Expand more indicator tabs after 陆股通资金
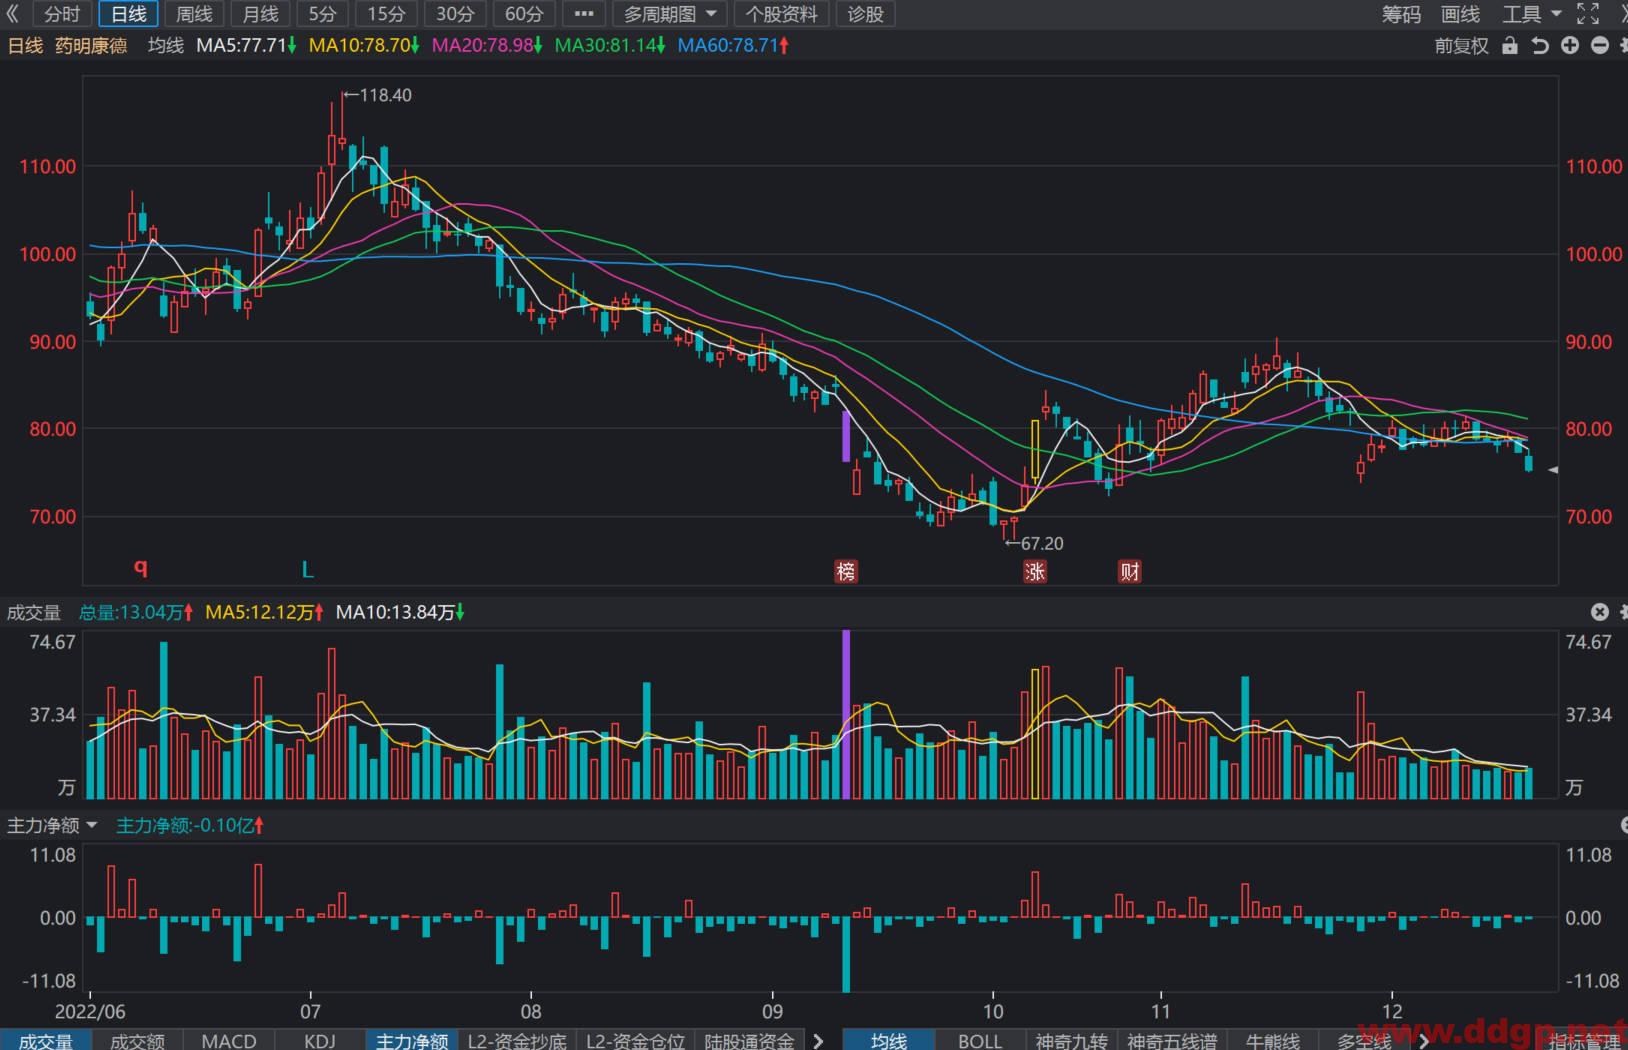This screenshot has width=1628, height=1050. [x=819, y=1040]
